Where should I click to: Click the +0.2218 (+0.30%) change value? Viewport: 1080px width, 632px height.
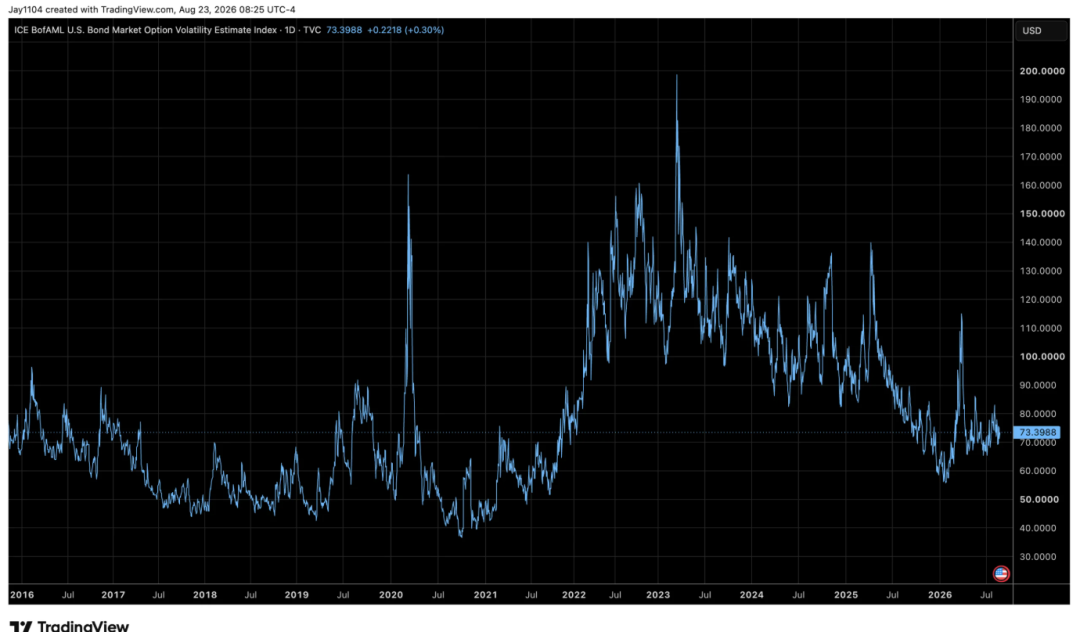point(405,30)
